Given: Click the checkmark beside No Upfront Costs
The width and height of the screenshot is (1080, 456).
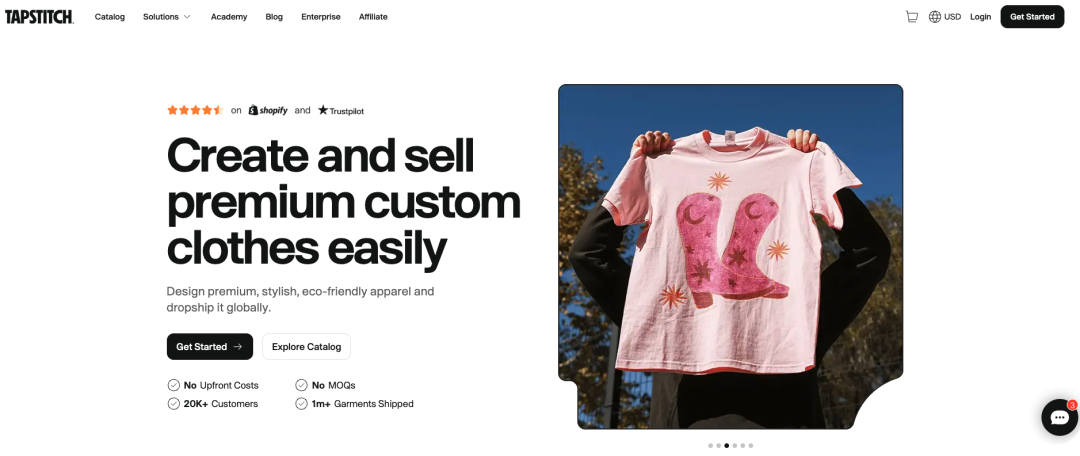Looking at the screenshot, I should pos(174,385).
